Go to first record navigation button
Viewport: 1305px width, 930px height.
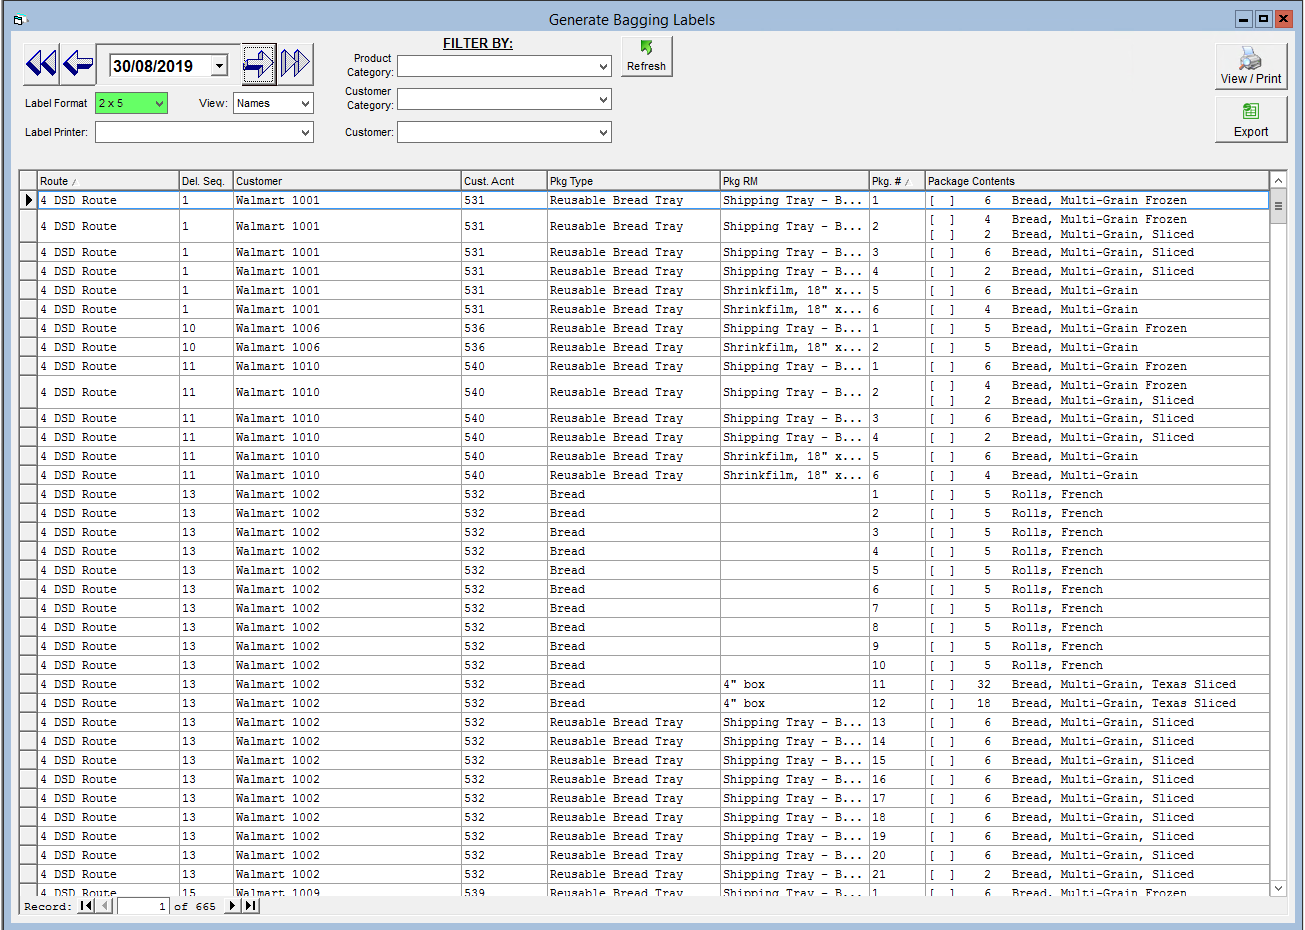point(87,905)
